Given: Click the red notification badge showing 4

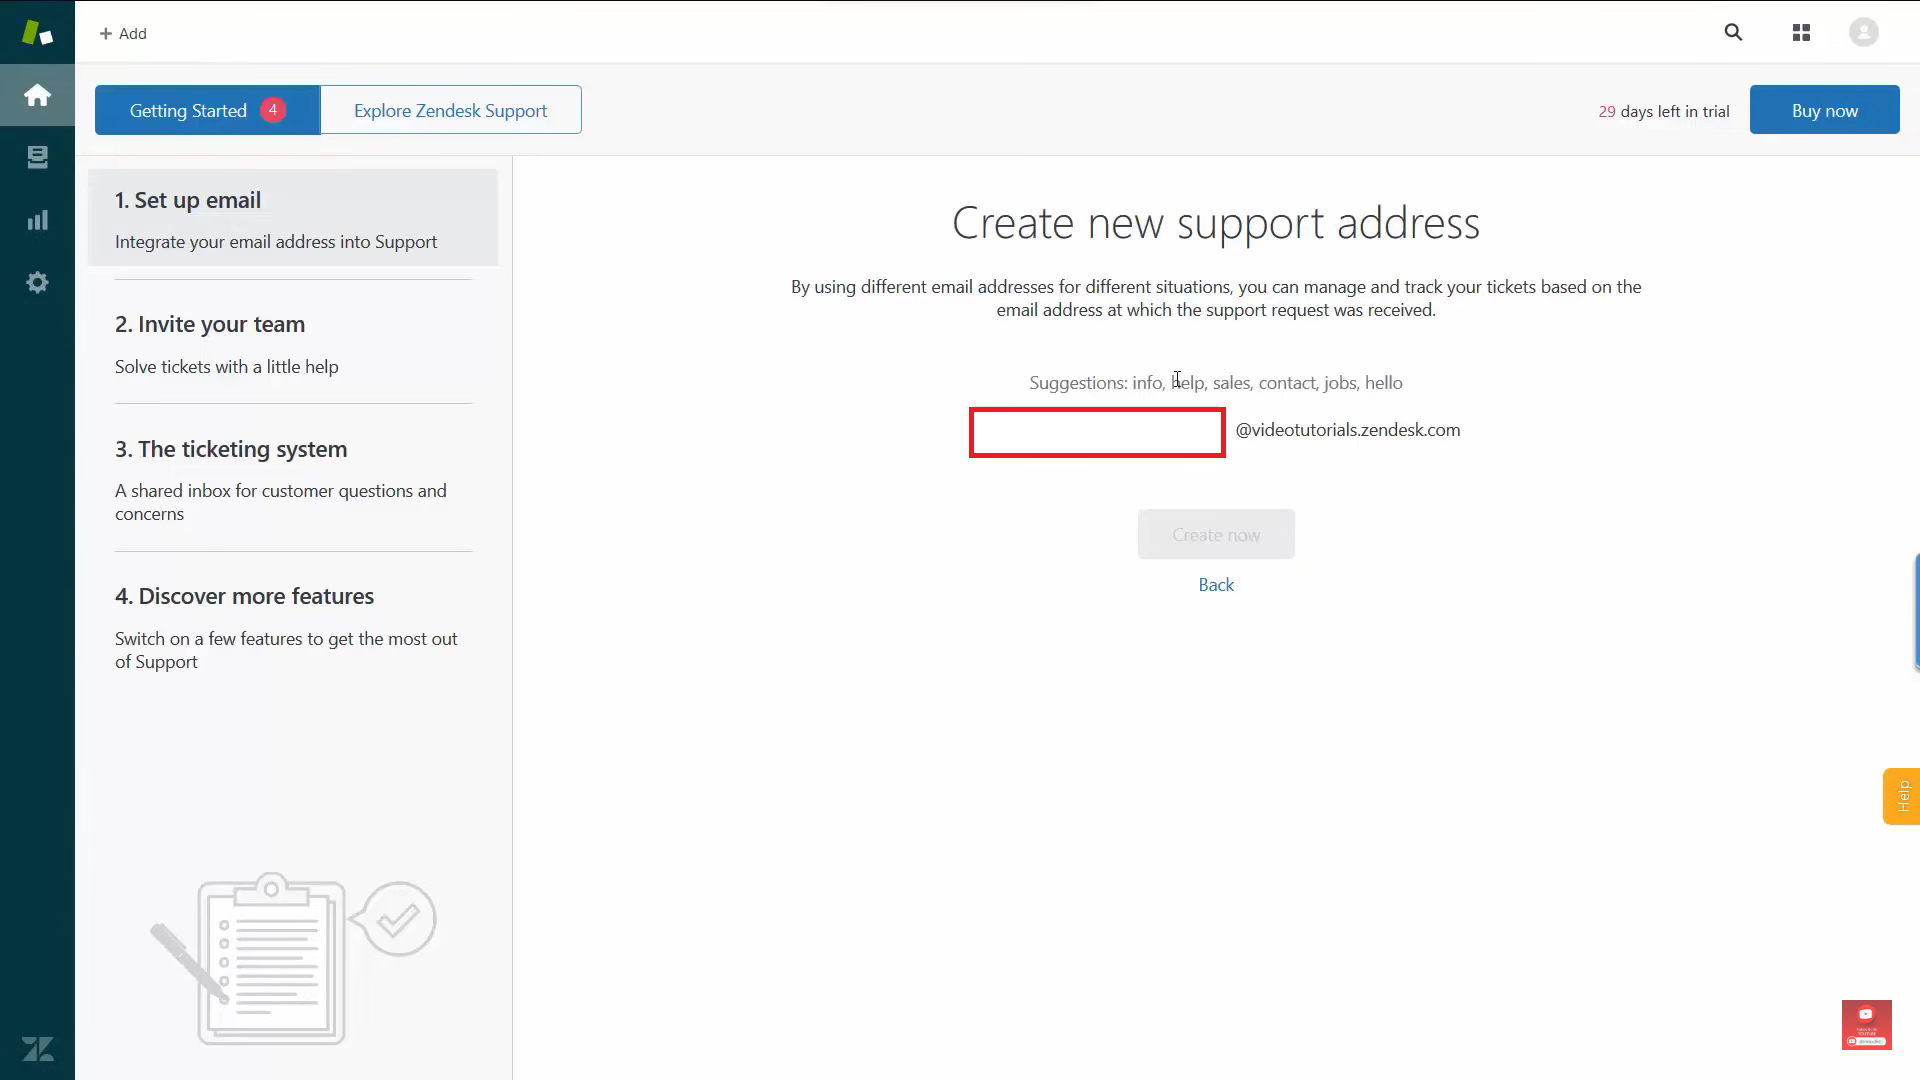Looking at the screenshot, I should click(272, 109).
